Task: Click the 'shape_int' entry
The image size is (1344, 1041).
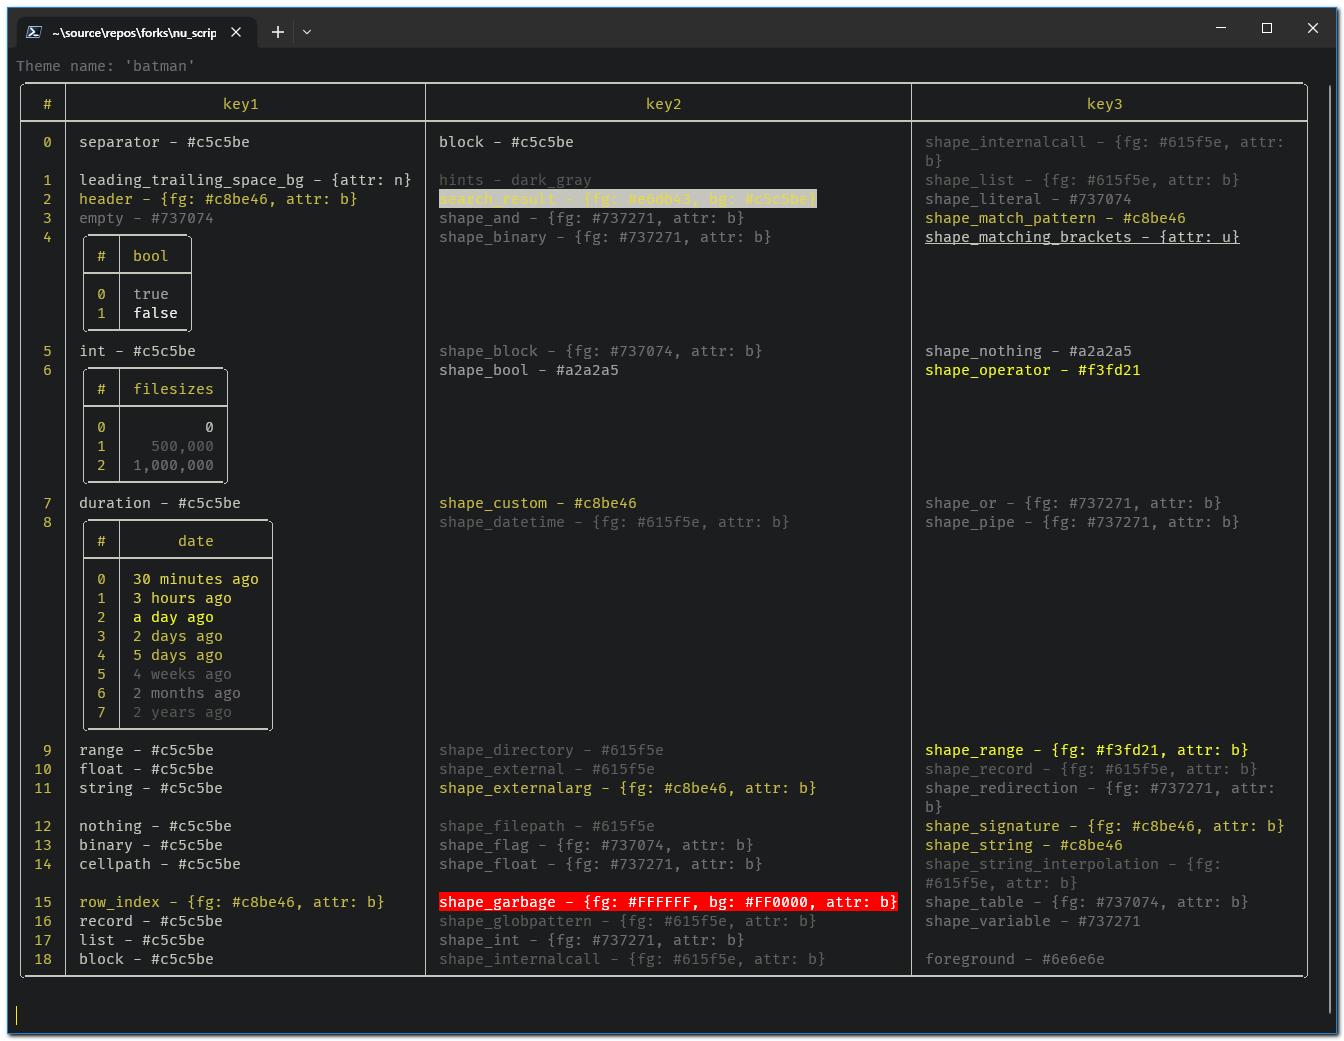Action: pyautogui.click(x=592, y=940)
